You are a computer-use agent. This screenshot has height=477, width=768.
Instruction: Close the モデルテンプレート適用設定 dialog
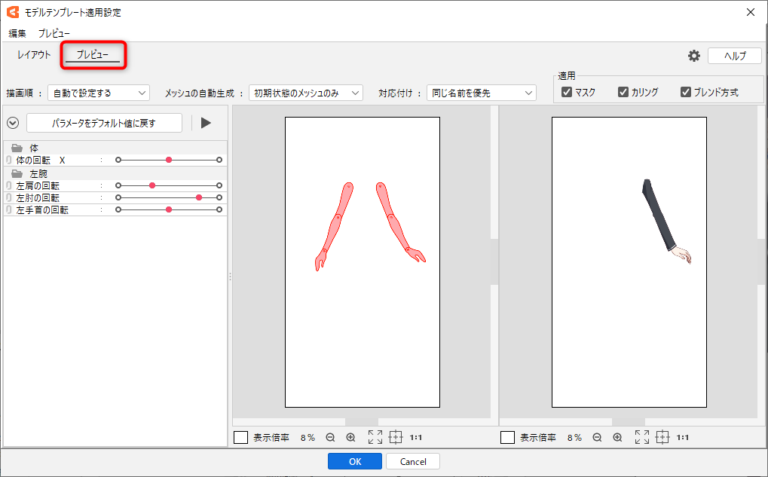(750, 12)
